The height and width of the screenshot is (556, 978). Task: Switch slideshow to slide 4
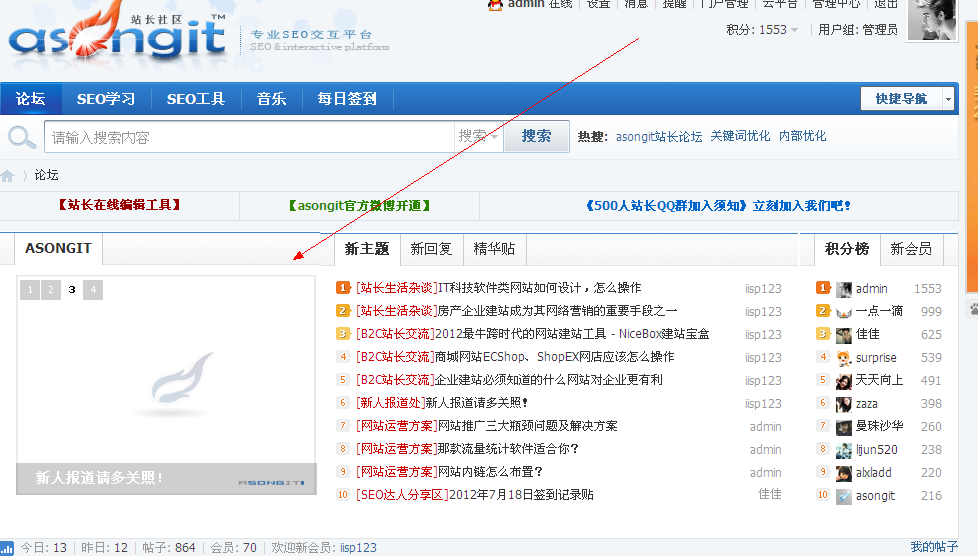(x=93, y=290)
